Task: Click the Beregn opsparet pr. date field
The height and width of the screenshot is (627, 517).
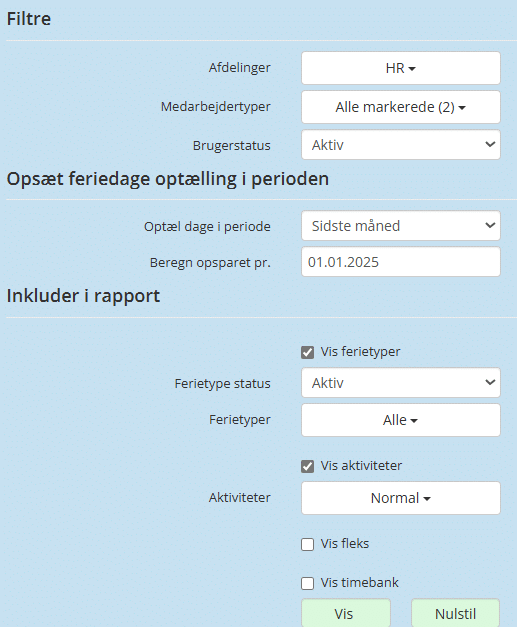Action: (401, 262)
